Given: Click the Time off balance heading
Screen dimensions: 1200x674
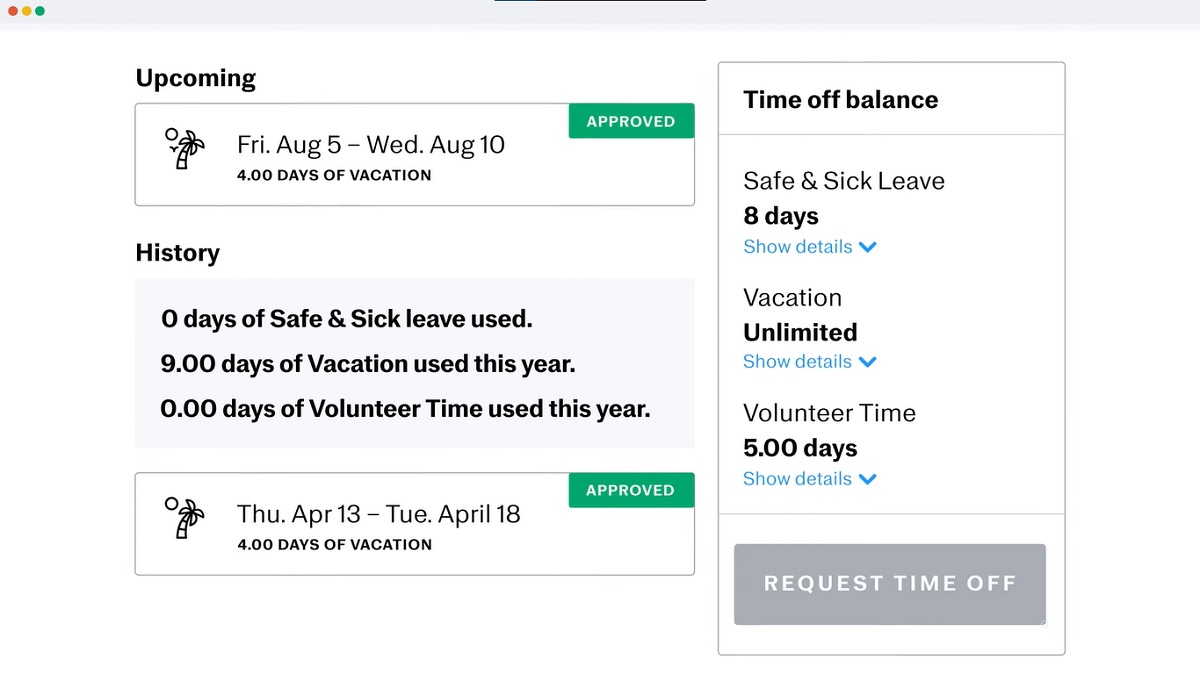Looking at the screenshot, I should [841, 100].
